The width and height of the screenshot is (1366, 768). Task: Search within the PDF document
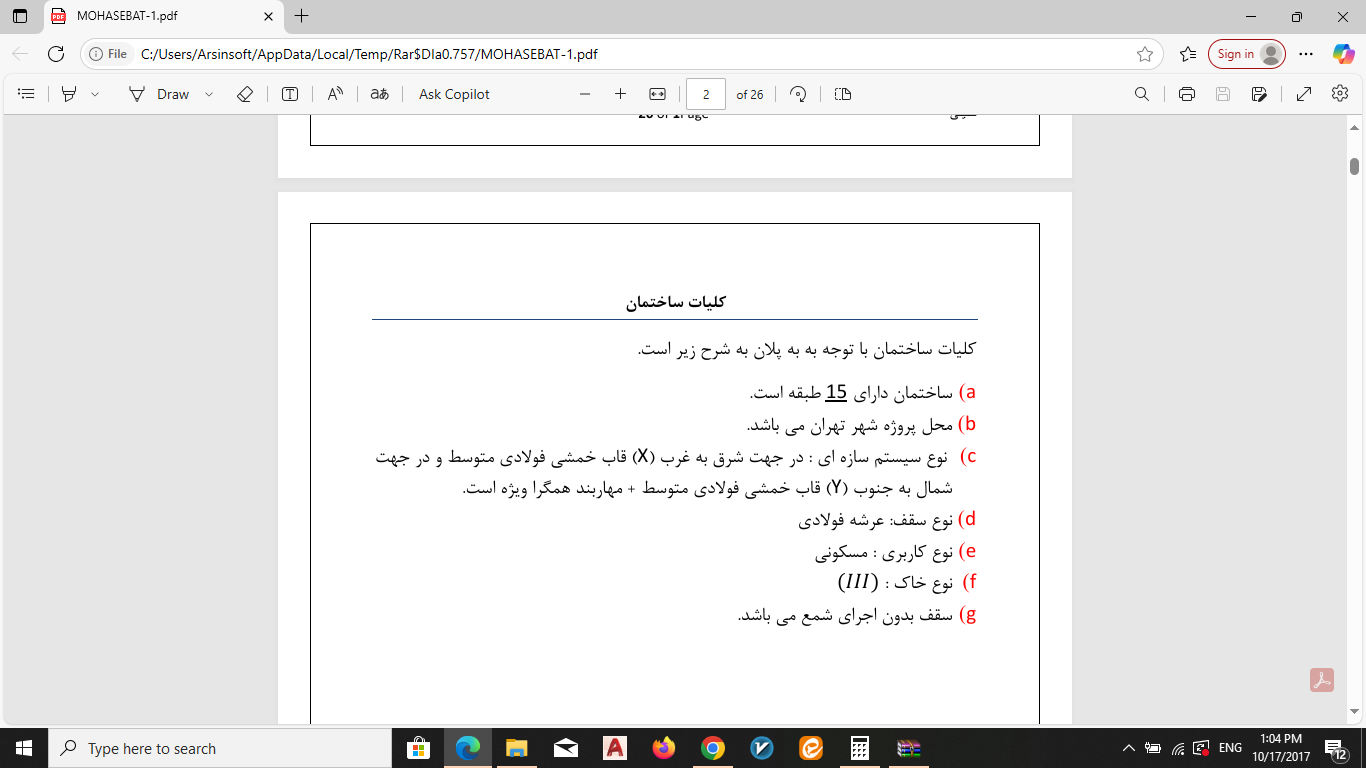pos(1141,94)
